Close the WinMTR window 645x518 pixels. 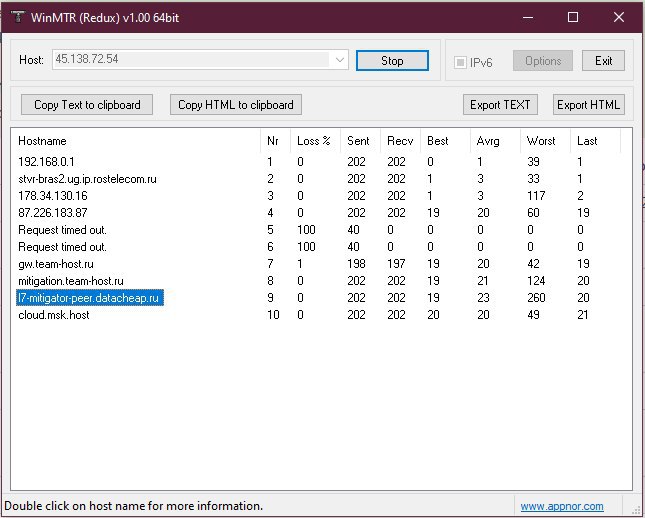point(619,17)
